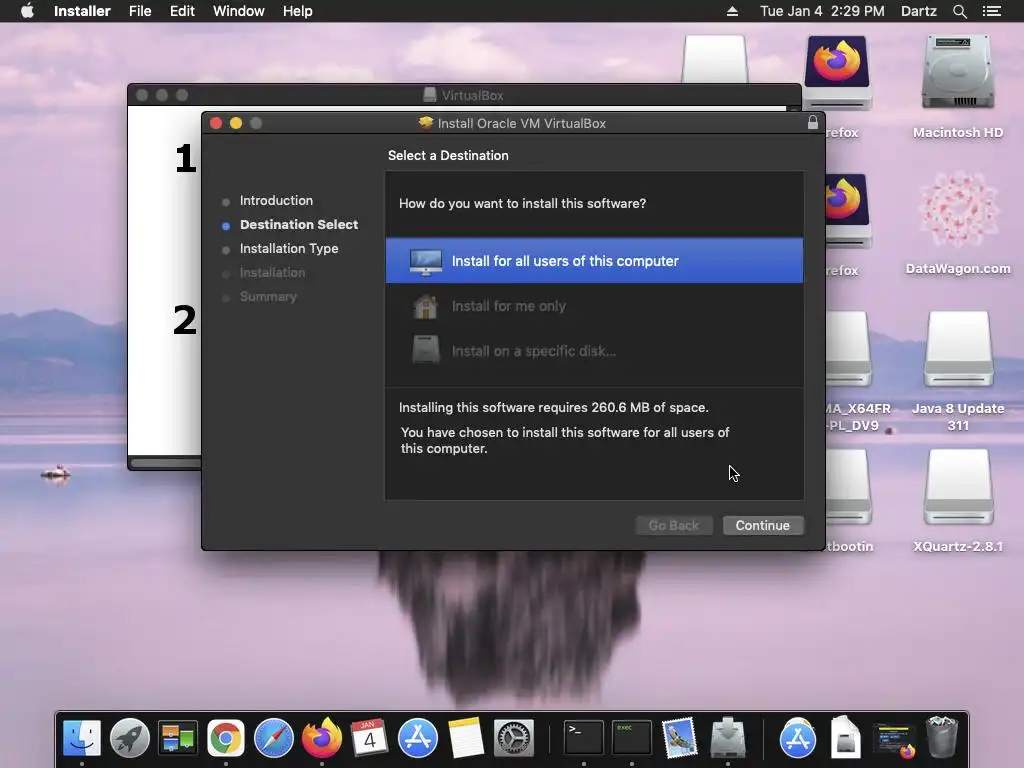This screenshot has width=1024, height=768.
Task: Minimize the installer with yellow button
Action: (x=236, y=123)
